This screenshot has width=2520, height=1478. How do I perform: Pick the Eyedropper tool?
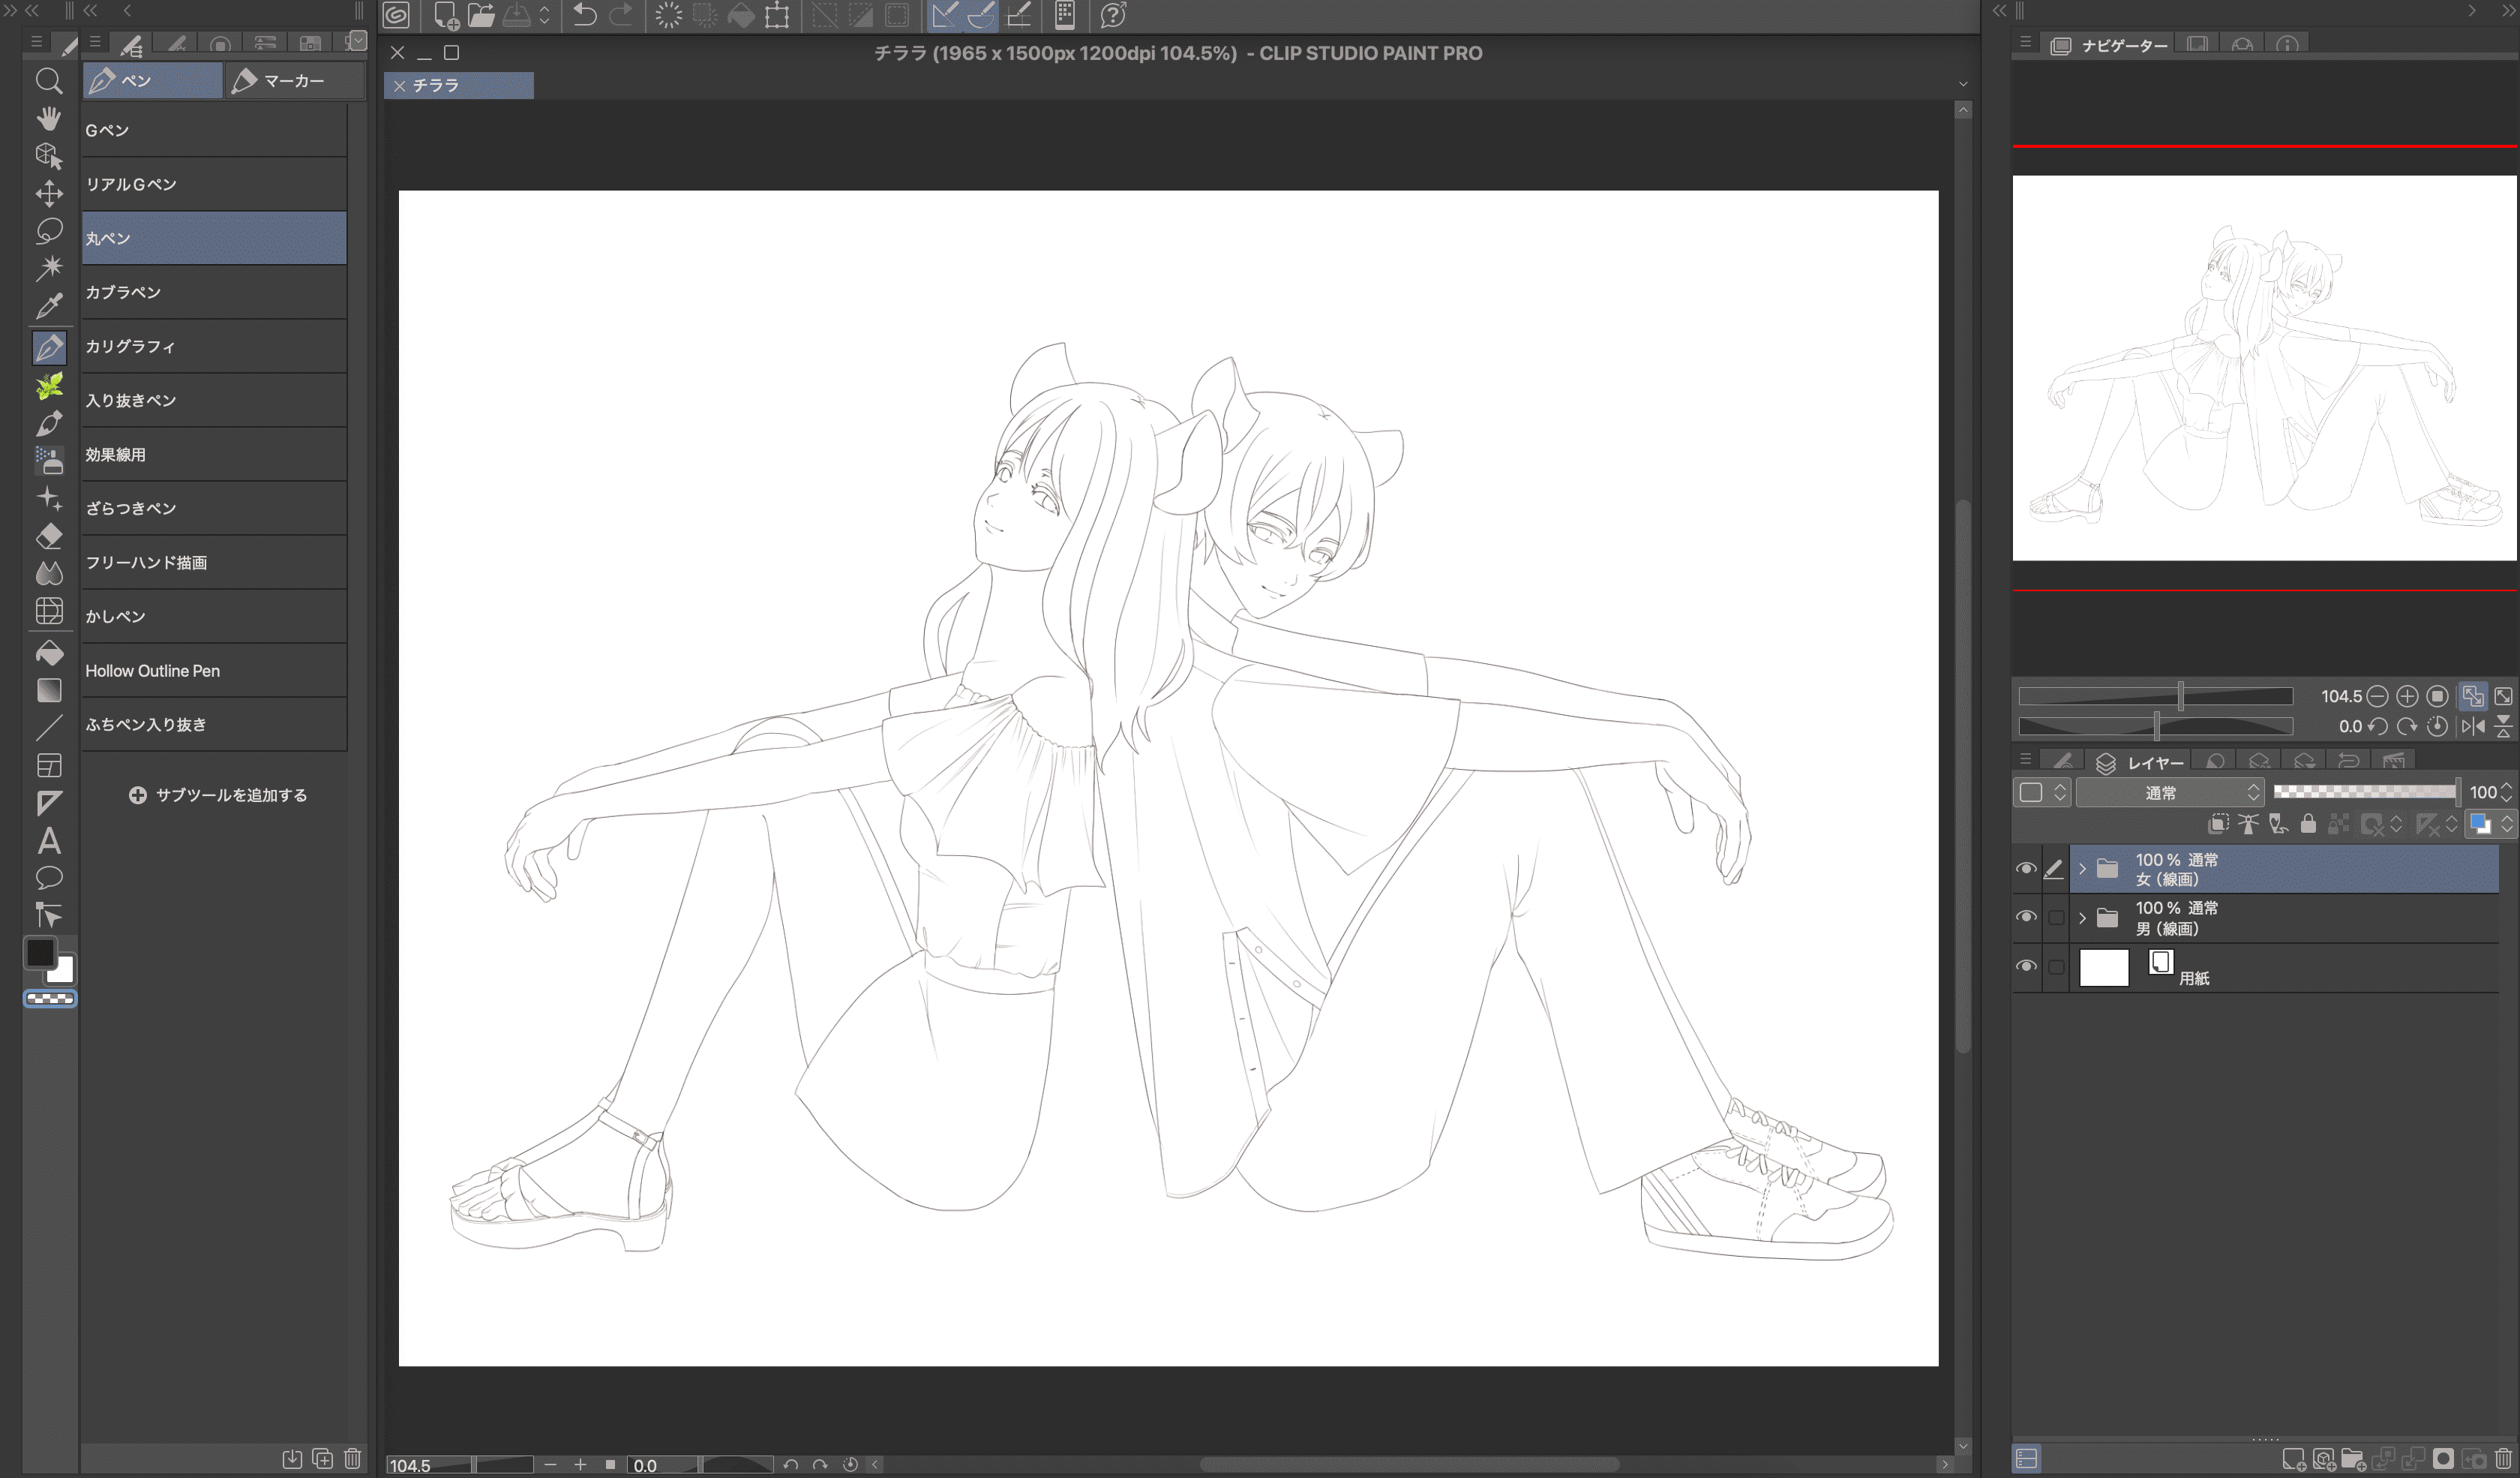point(48,306)
